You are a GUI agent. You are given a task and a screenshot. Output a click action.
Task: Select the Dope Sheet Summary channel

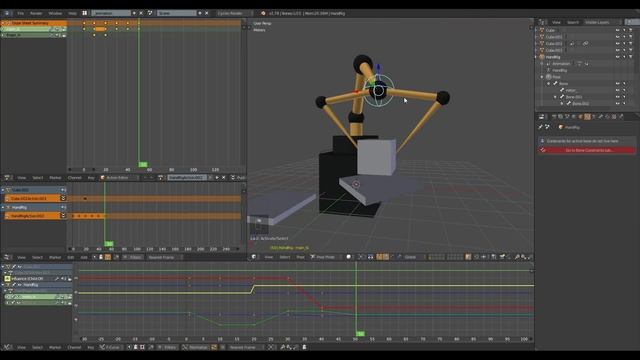pos(33,23)
